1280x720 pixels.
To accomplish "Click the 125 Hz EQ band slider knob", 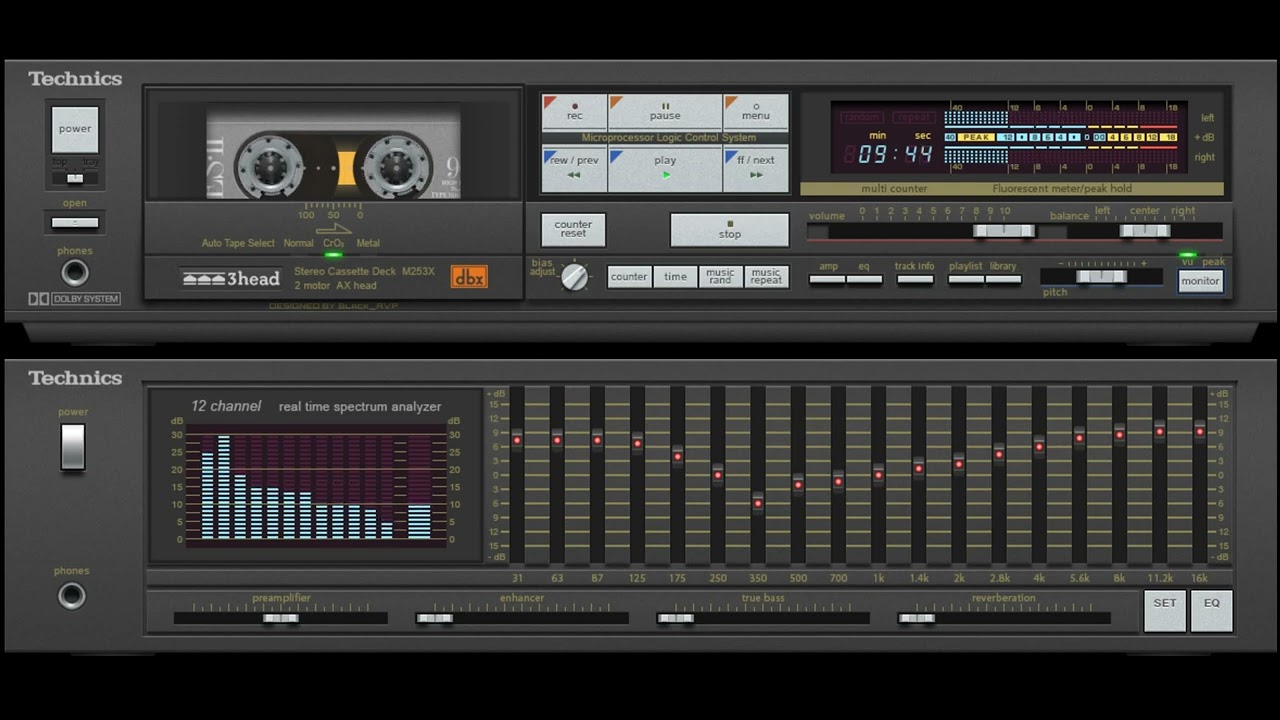I will click(637, 443).
